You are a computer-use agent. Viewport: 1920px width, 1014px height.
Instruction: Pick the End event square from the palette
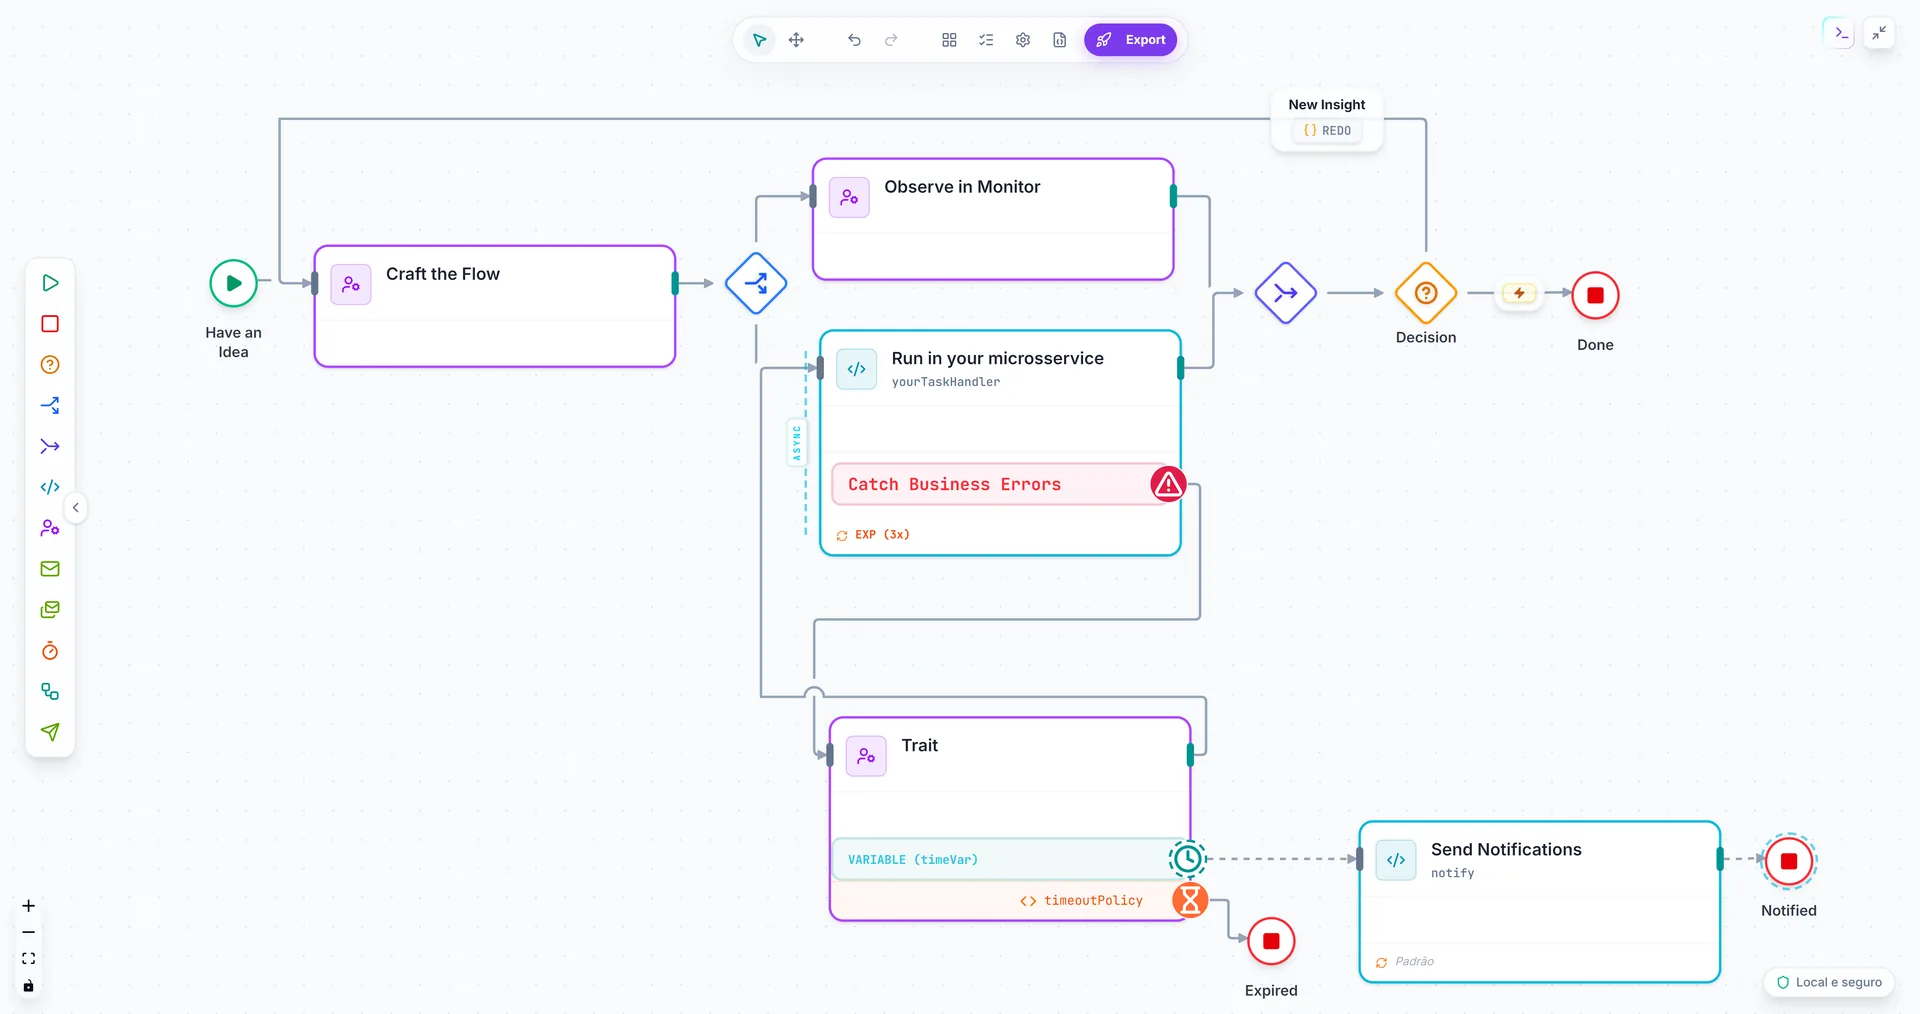coord(50,324)
